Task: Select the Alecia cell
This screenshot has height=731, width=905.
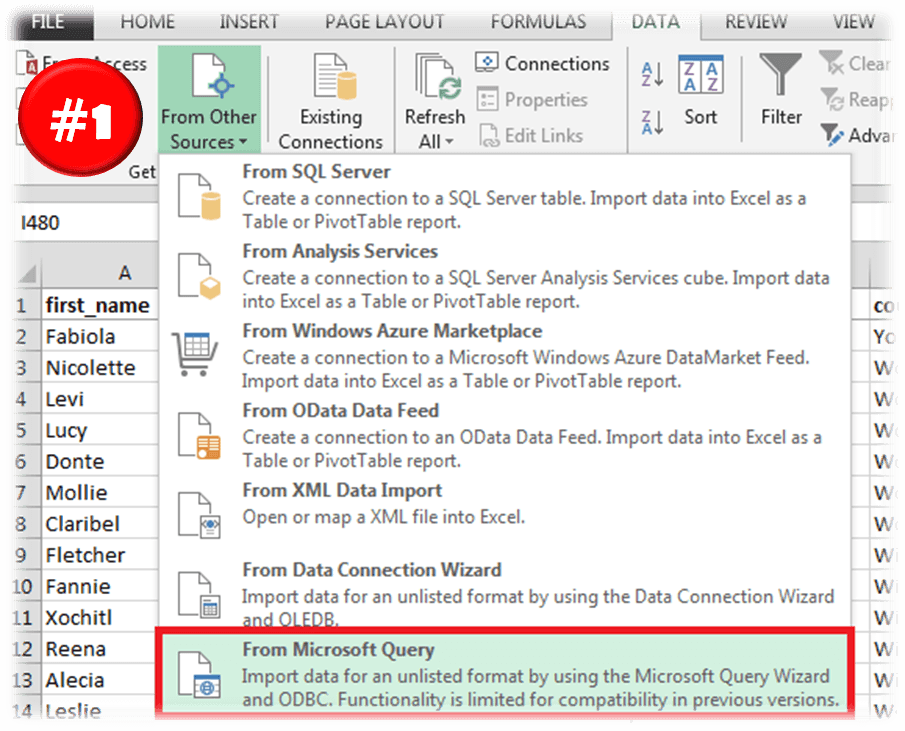Action: pyautogui.click(x=100, y=680)
